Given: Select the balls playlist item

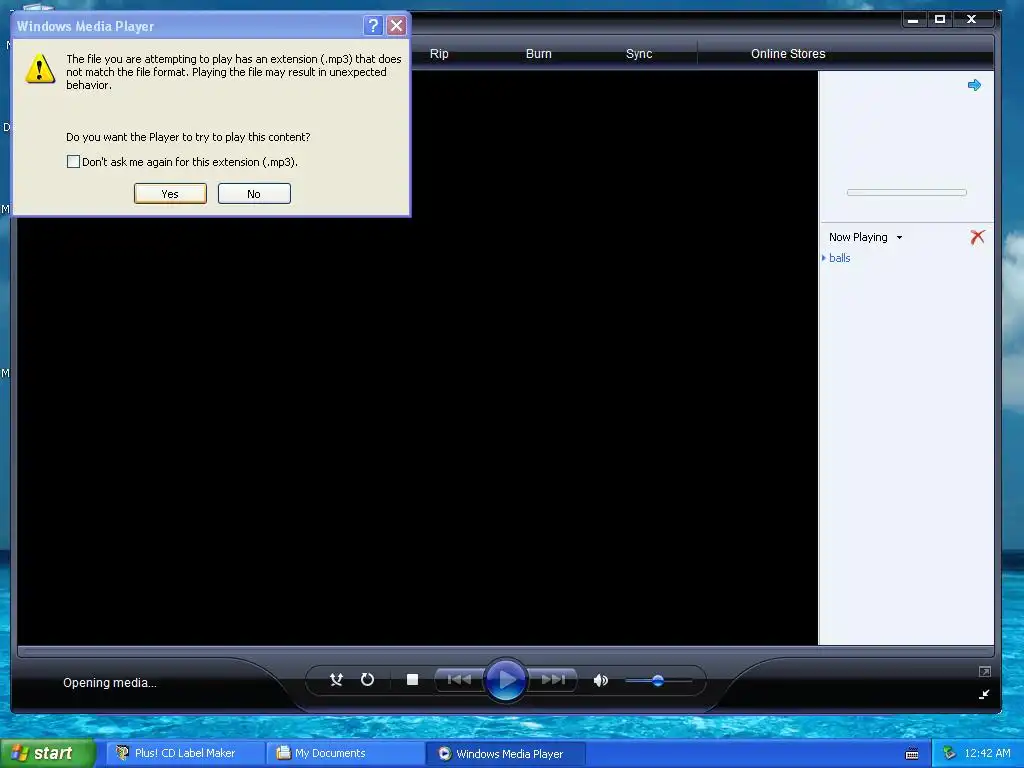Looking at the screenshot, I should 839,258.
